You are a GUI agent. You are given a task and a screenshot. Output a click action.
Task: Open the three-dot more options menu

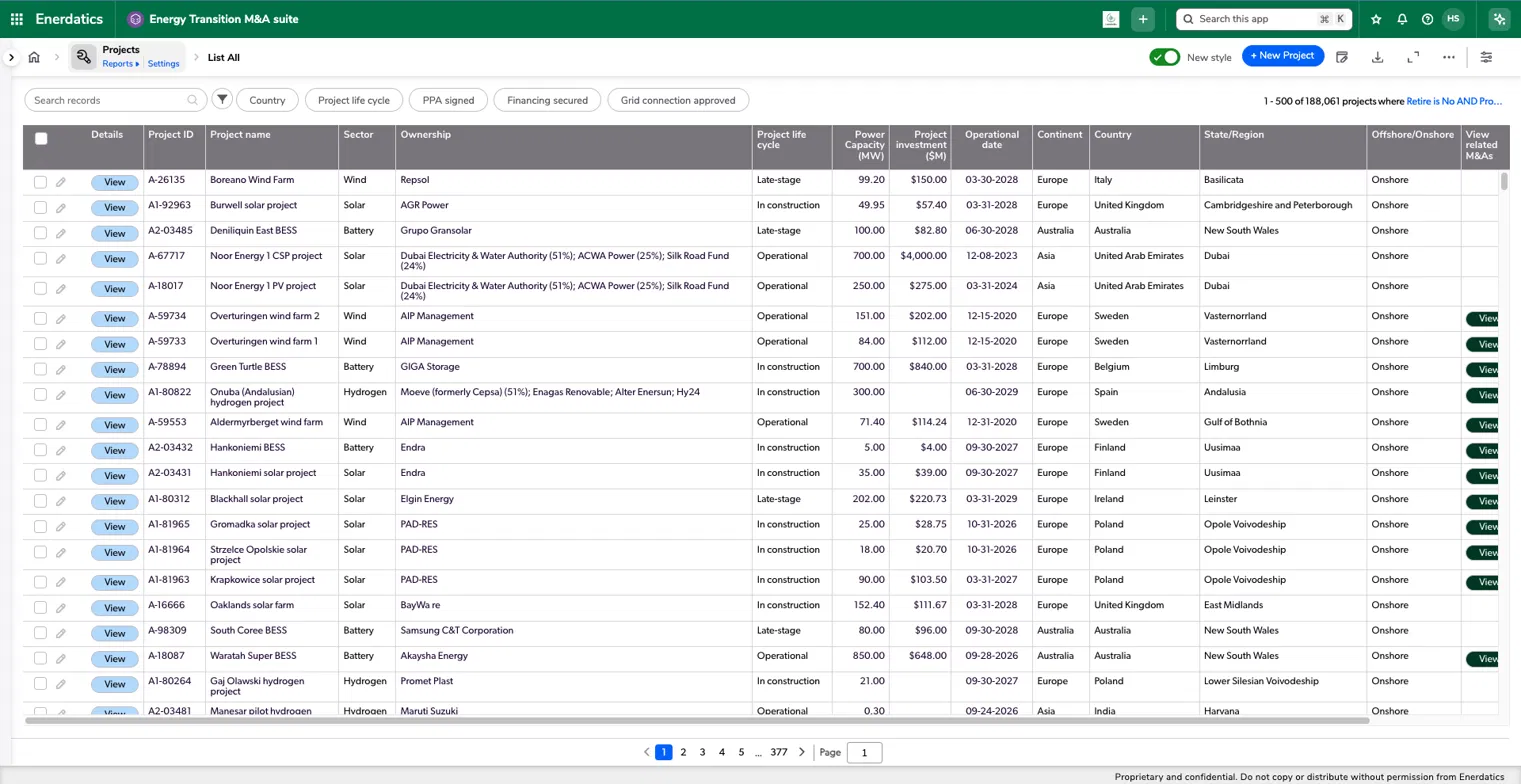1449,57
